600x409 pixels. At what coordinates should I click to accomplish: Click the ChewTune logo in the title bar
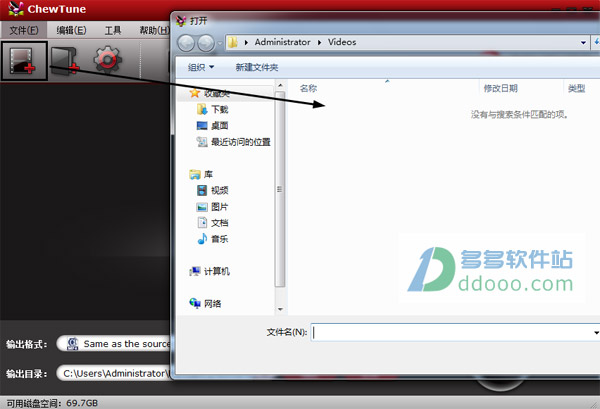click(x=16, y=9)
